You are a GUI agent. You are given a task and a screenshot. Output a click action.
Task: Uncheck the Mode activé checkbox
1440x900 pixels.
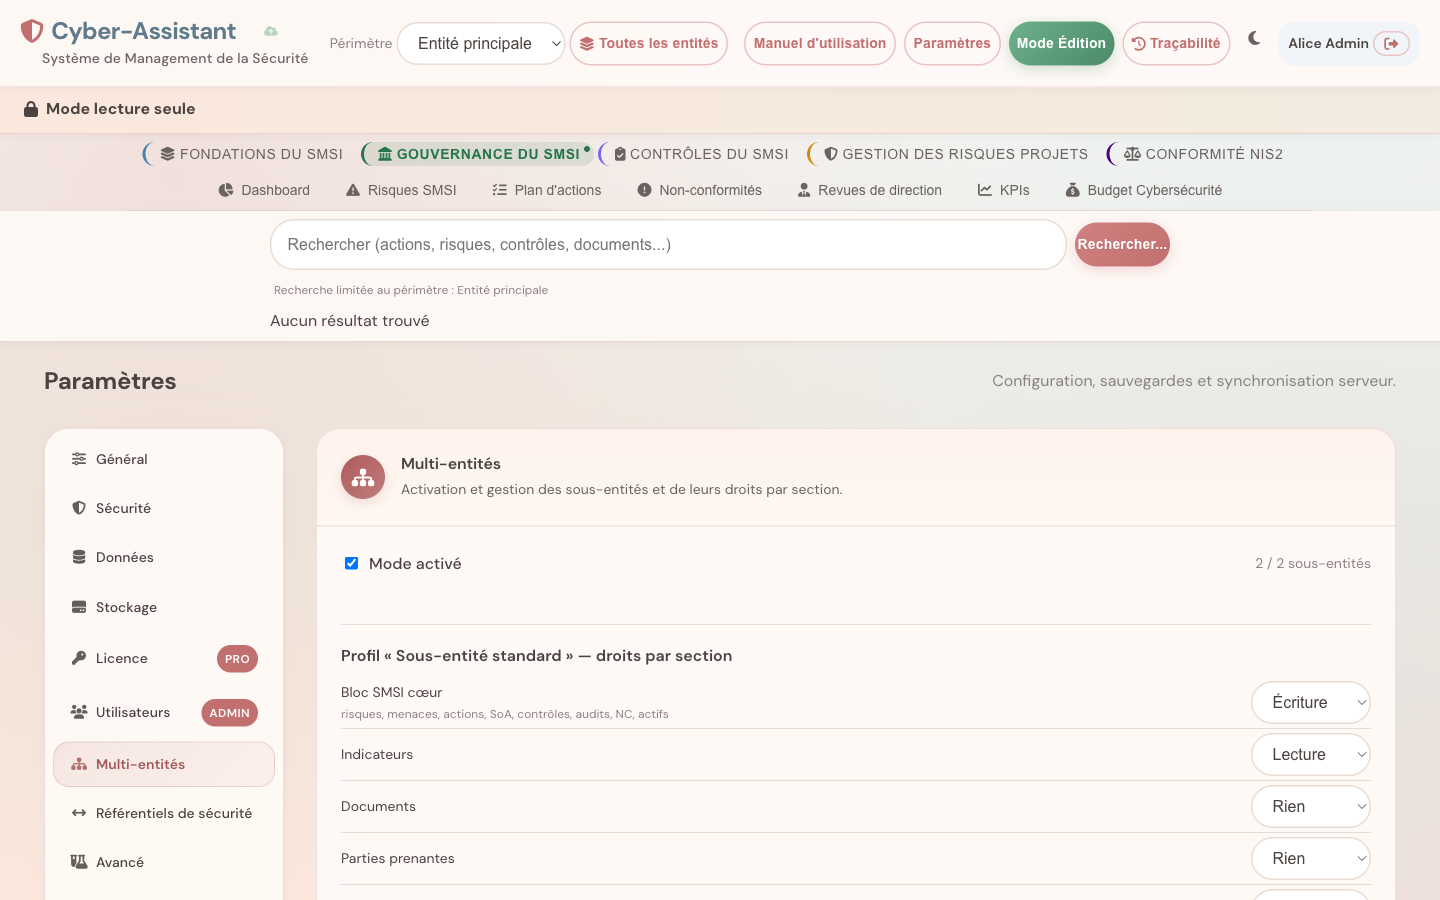tap(351, 563)
